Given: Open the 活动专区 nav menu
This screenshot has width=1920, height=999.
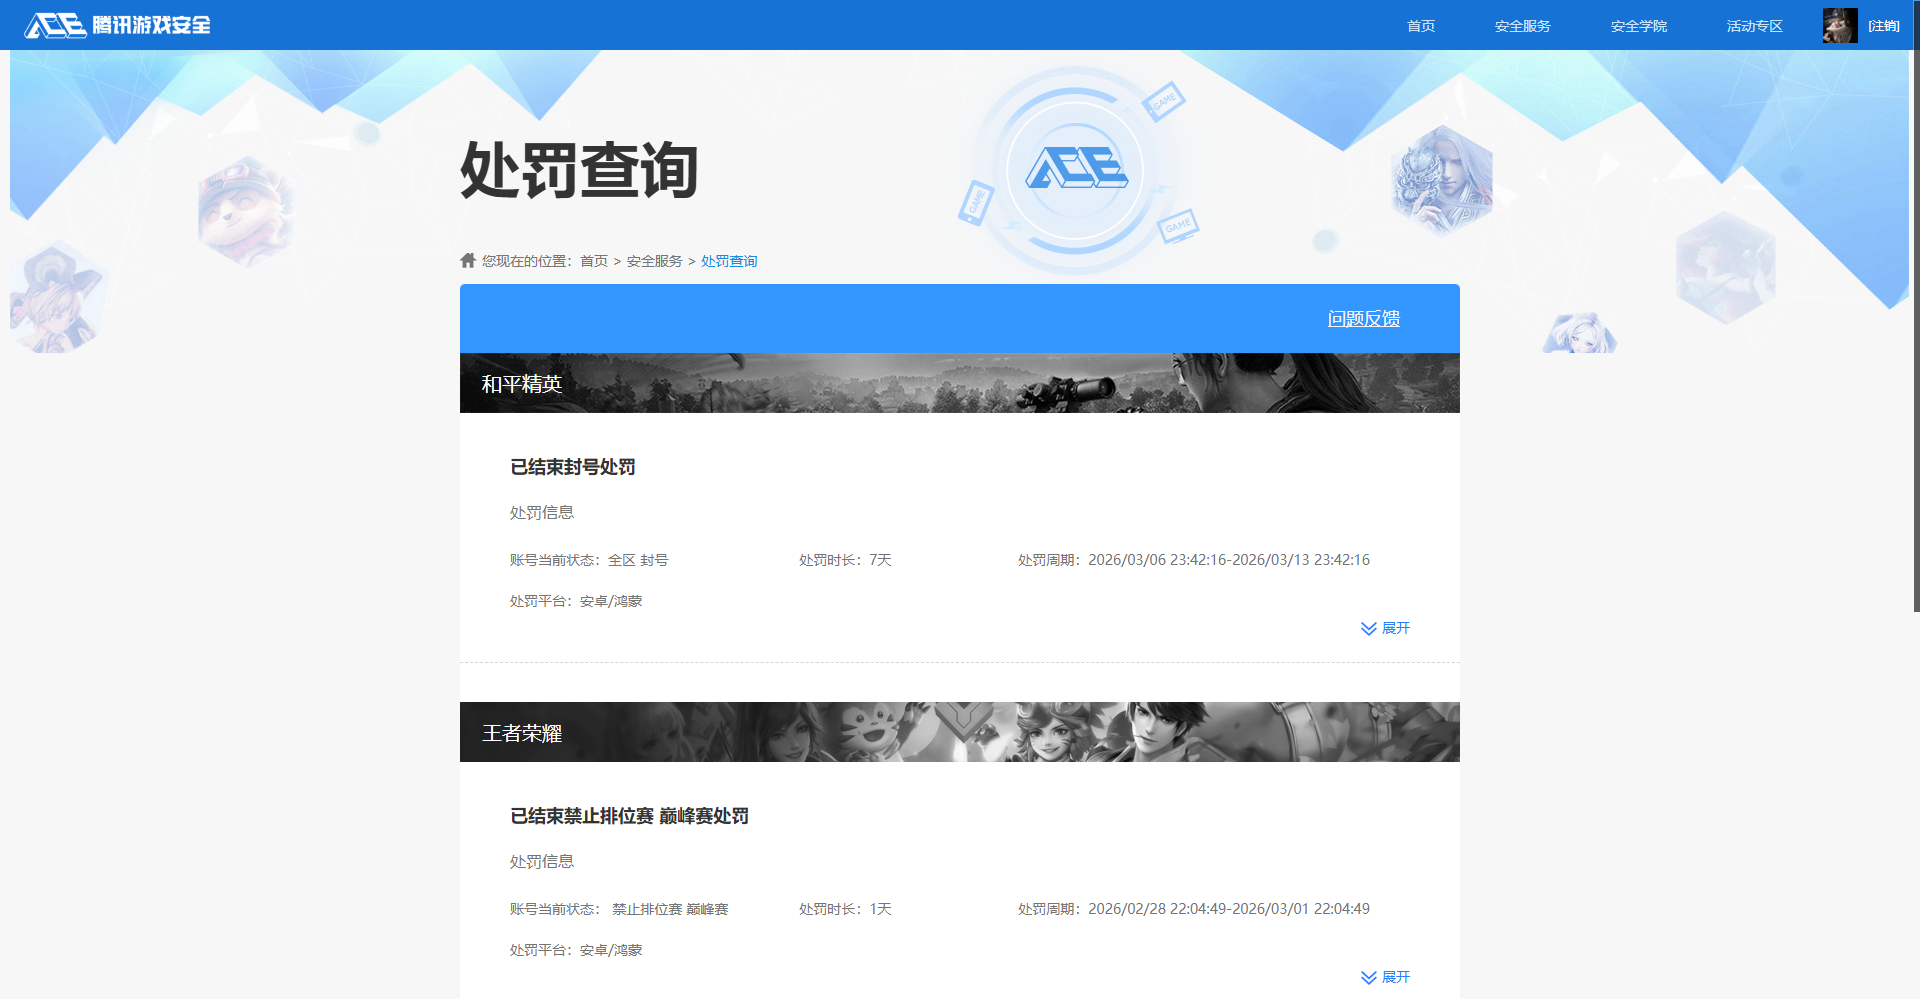Looking at the screenshot, I should [1755, 26].
